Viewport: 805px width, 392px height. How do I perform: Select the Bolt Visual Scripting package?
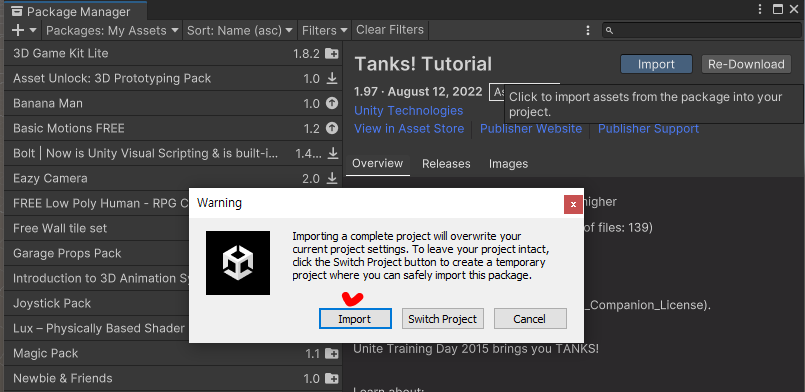click(x=173, y=153)
